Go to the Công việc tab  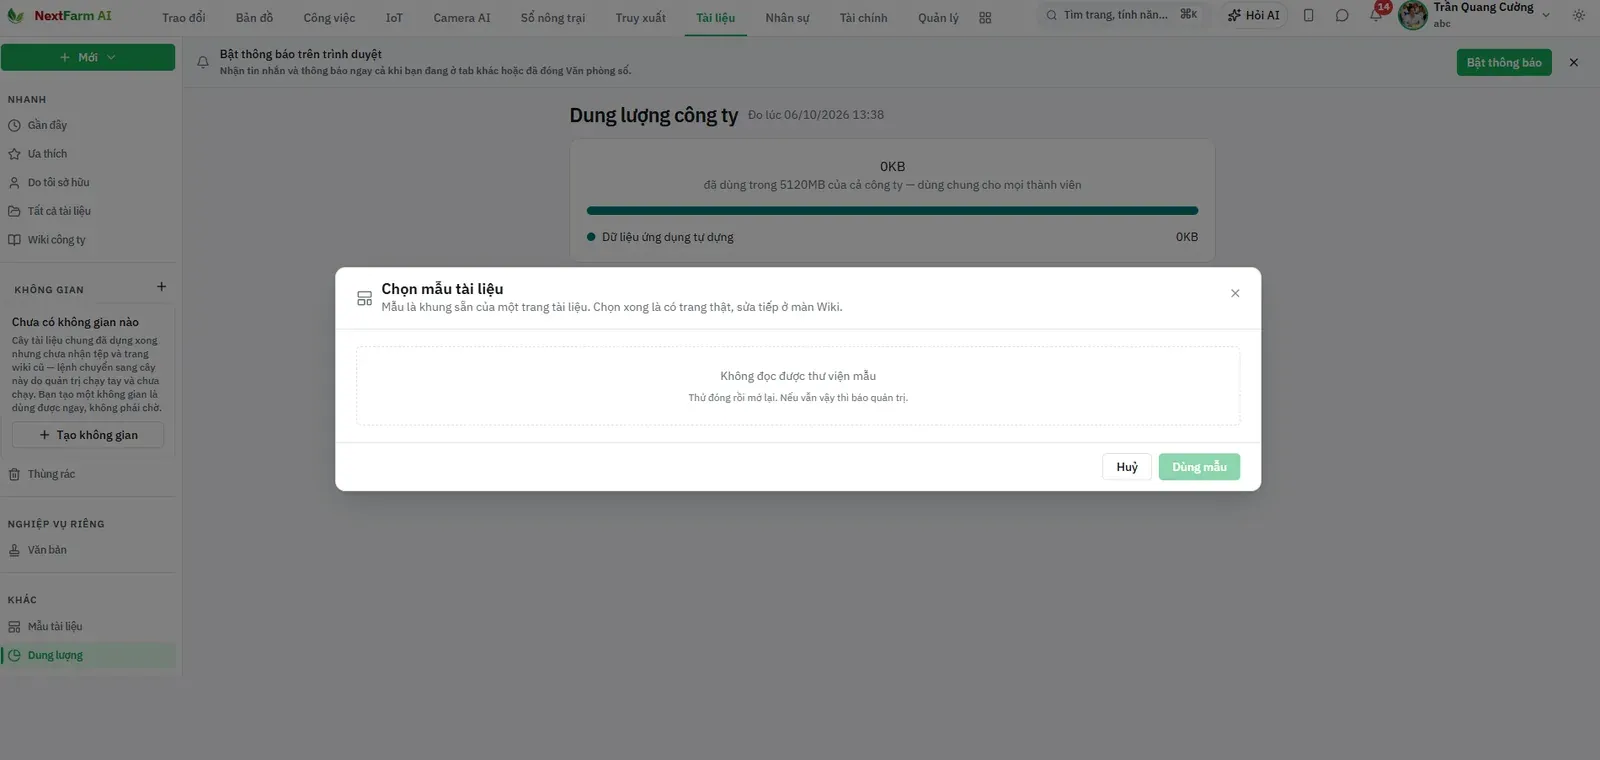coord(329,18)
